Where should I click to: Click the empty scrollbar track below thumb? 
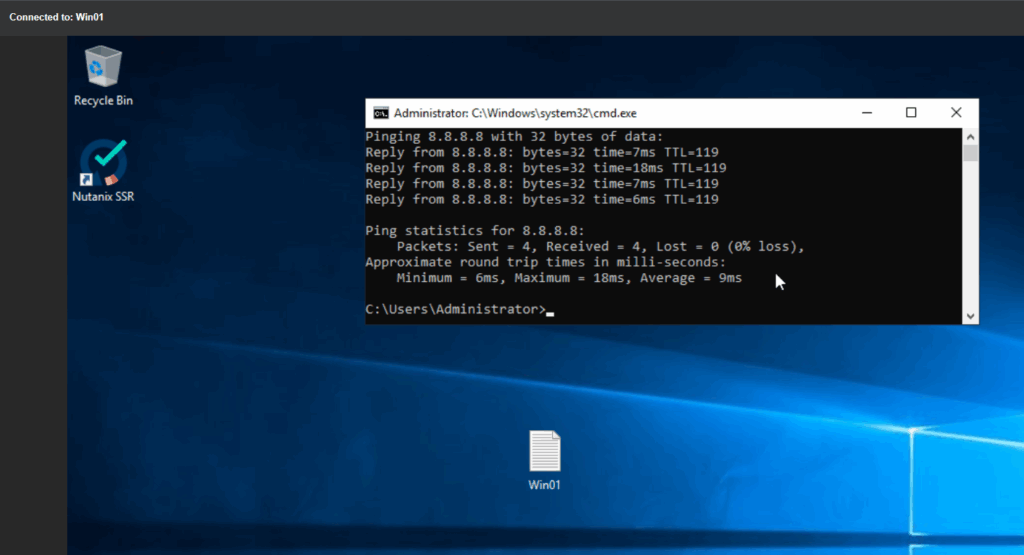[x=970, y=240]
